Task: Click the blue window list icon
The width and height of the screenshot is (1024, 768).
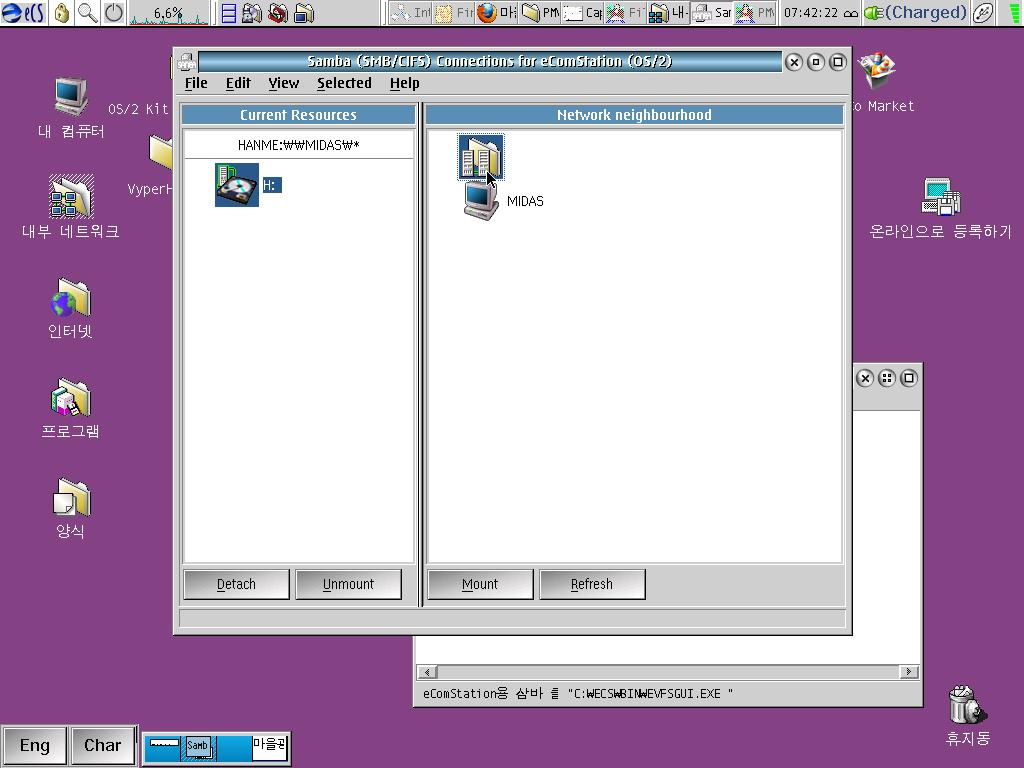Action: tap(229, 13)
